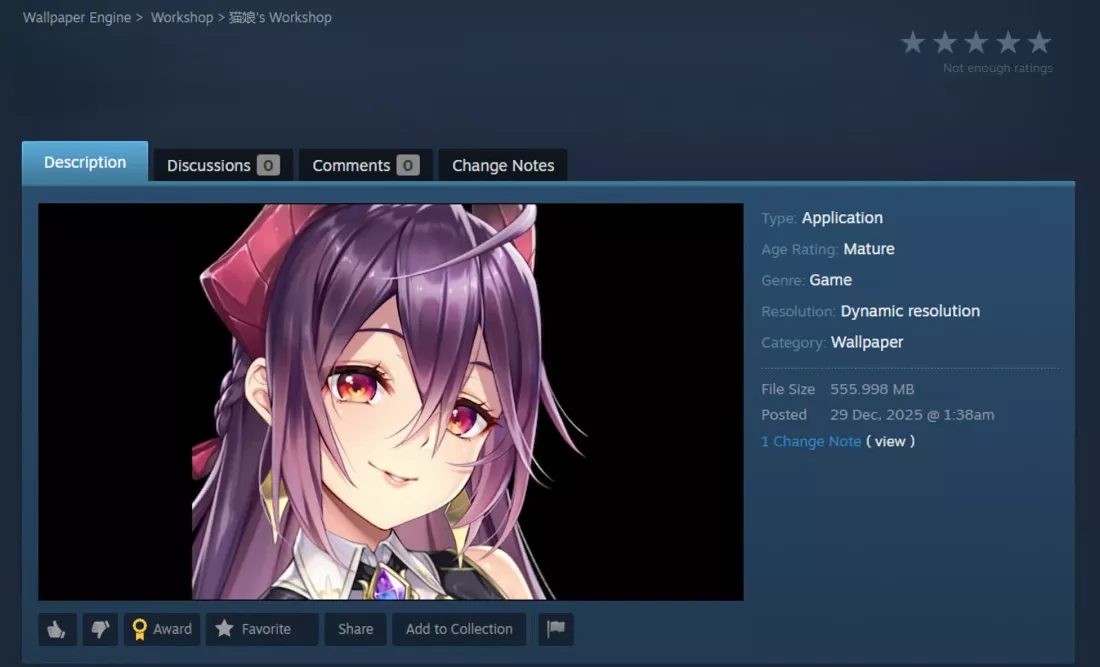Open the Change Notes tab
The image size is (1100, 667).
(x=503, y=166)
